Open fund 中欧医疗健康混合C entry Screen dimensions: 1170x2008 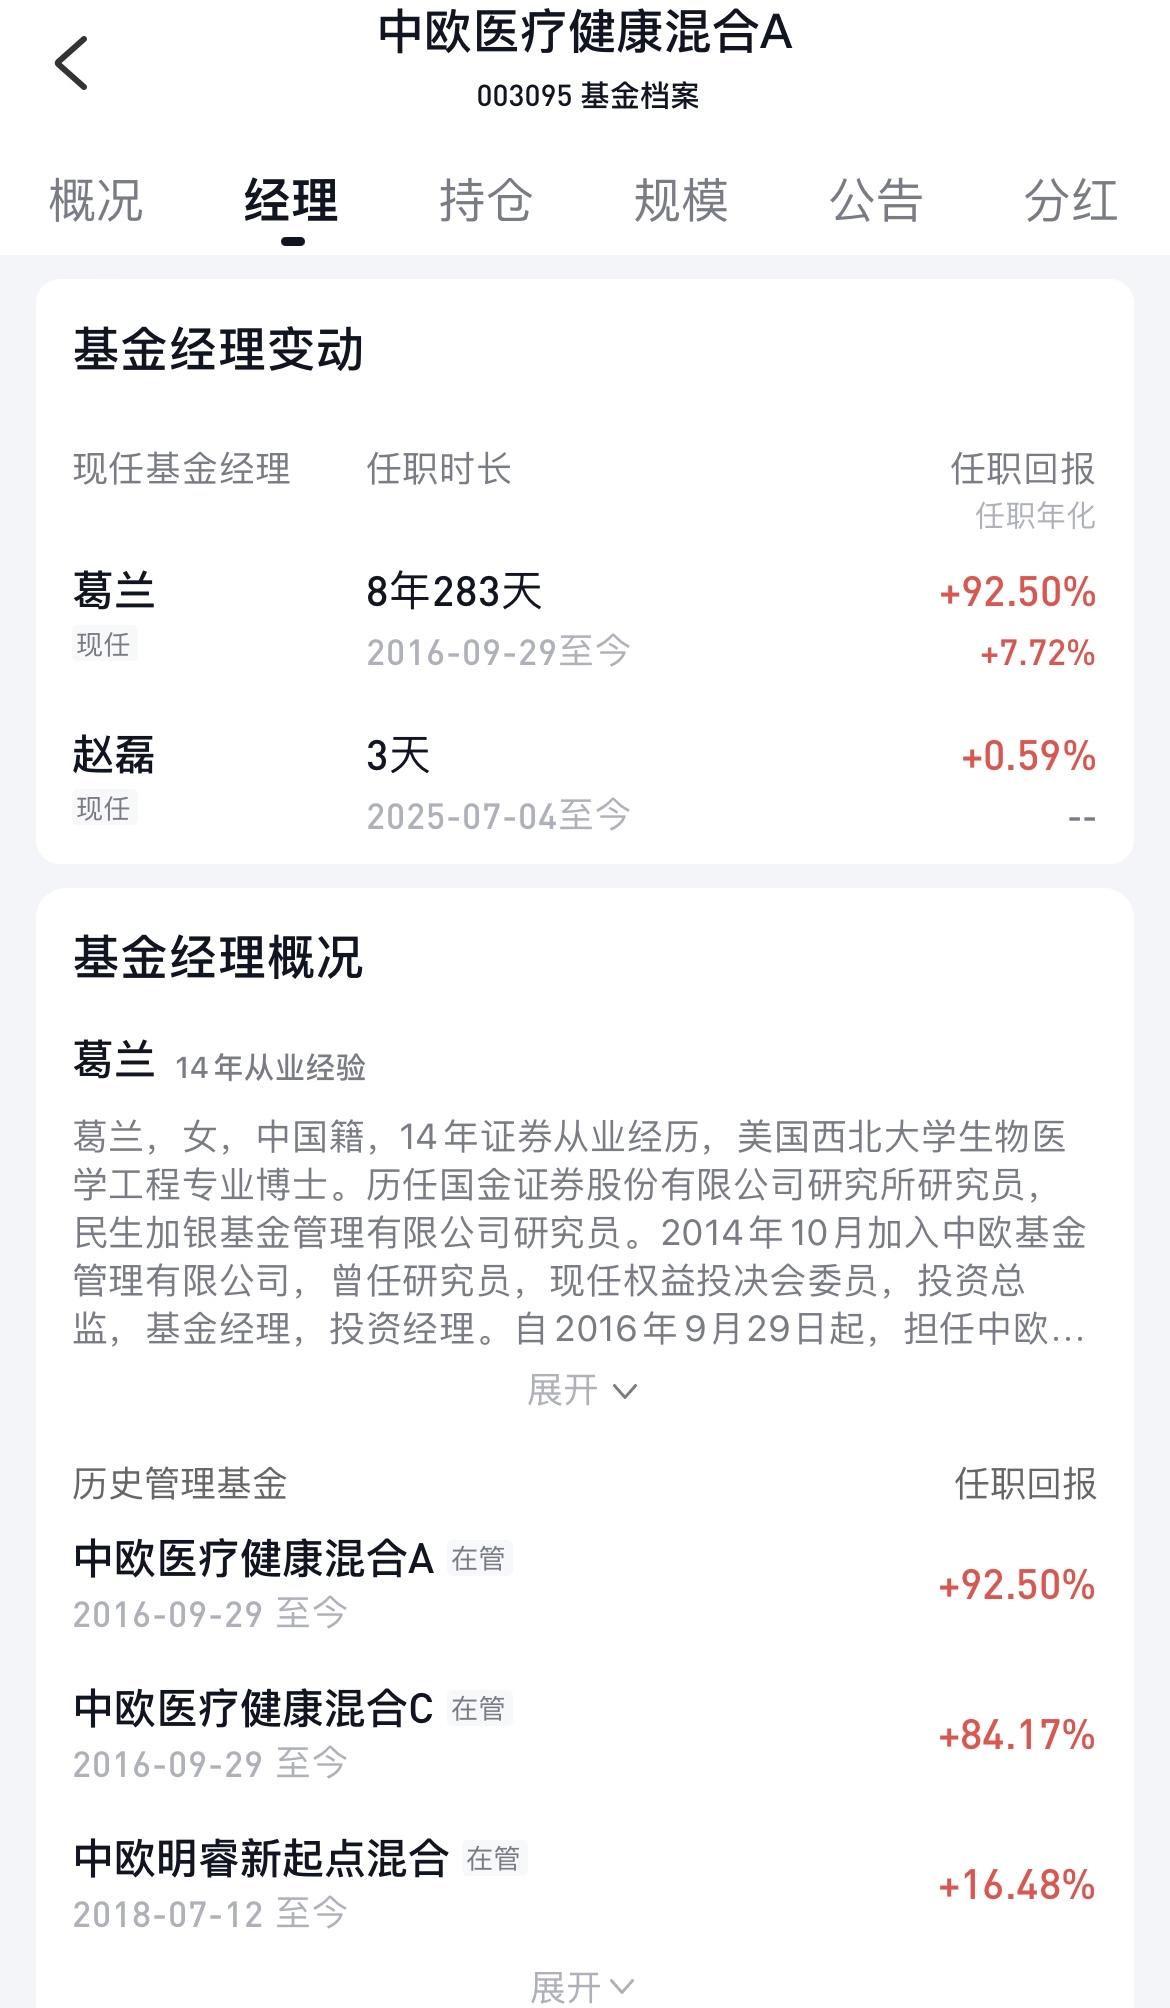(x=585, y=1734)
